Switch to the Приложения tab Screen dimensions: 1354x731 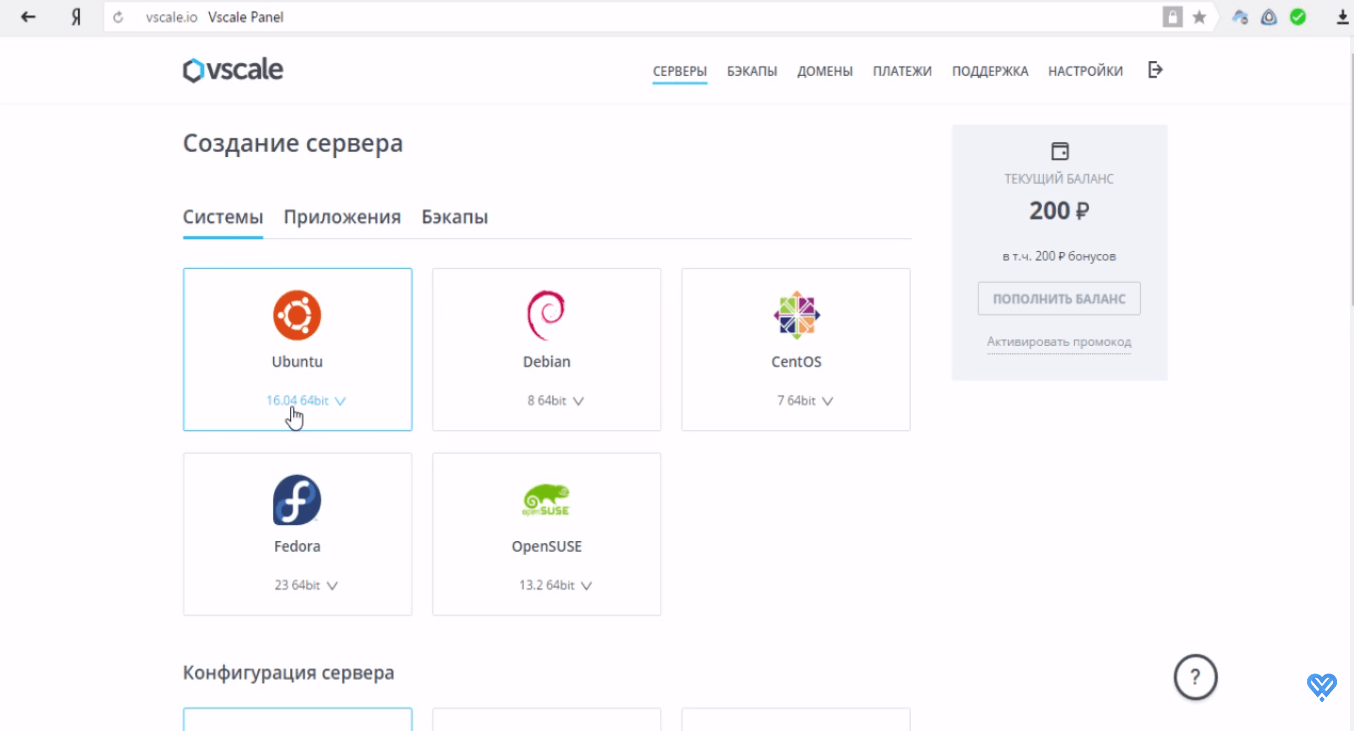coord(342,217)
